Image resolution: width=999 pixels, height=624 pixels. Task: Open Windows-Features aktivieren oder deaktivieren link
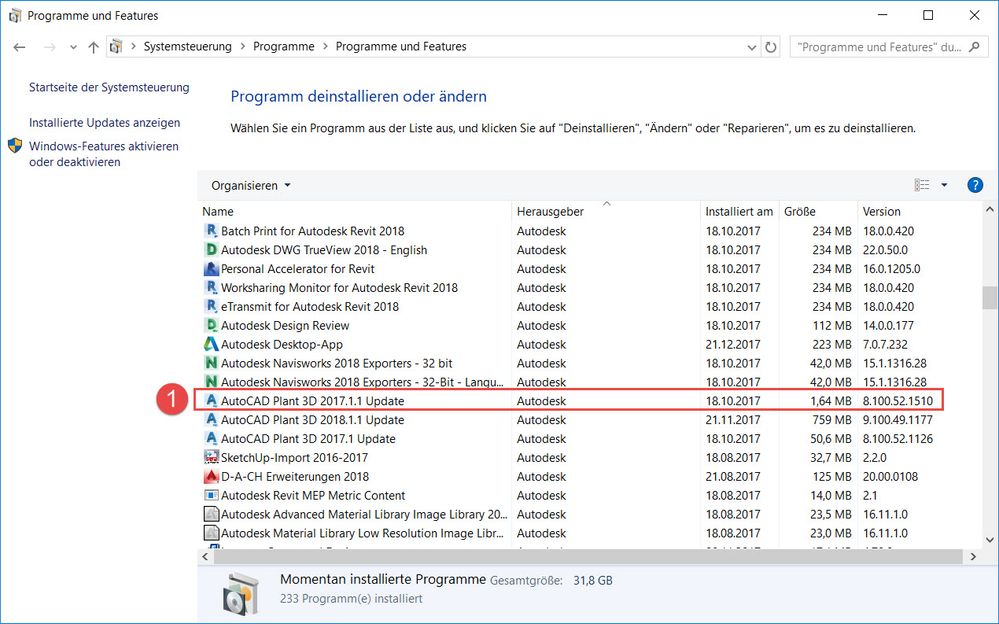[104, 154]
